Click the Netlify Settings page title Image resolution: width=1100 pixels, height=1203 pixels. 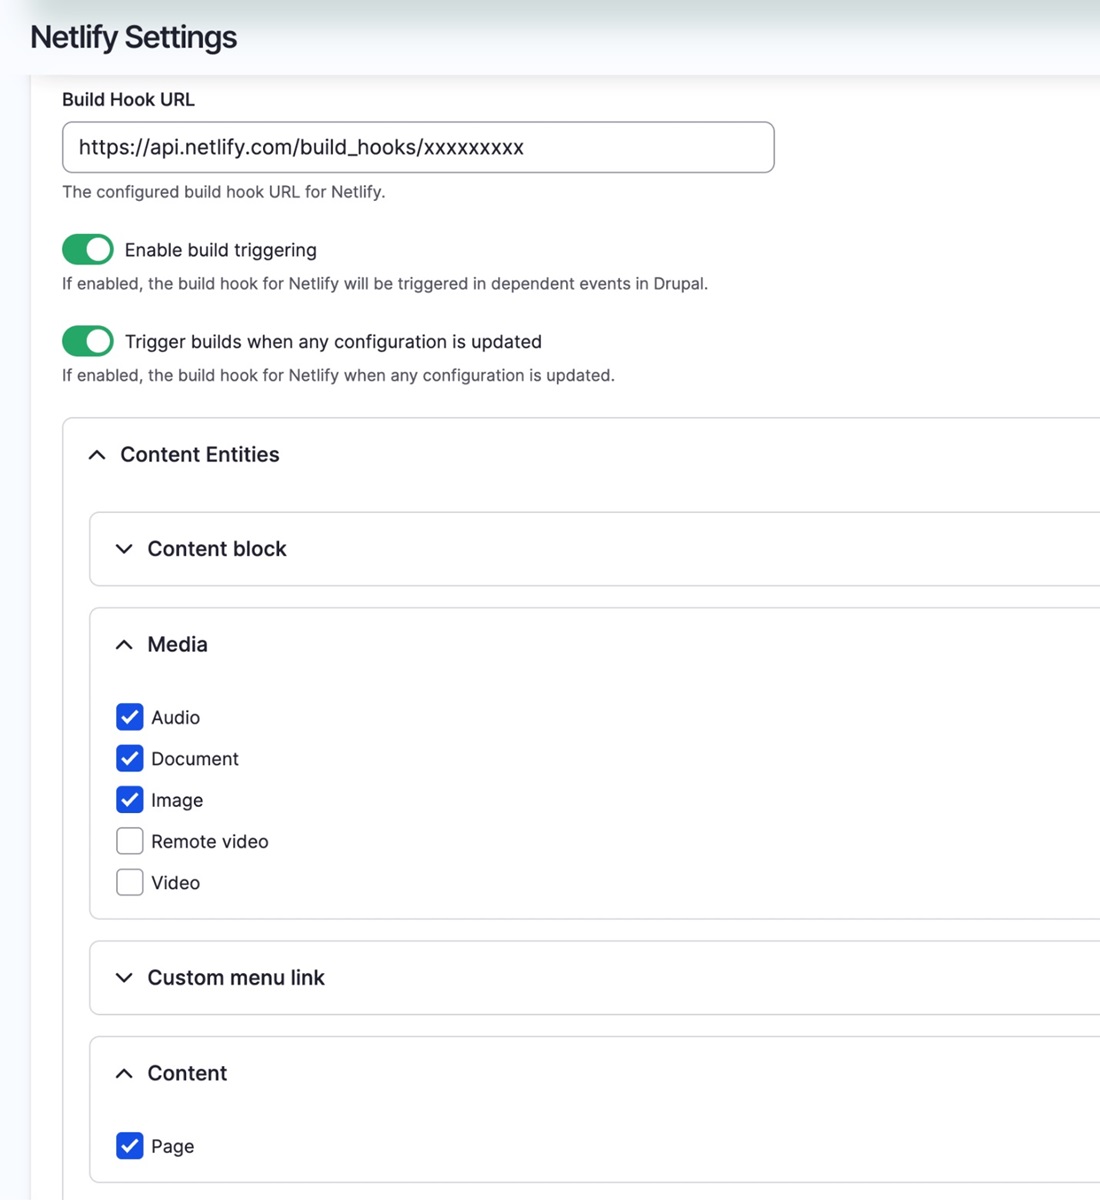pyautogui.click(x=133, y=36)
